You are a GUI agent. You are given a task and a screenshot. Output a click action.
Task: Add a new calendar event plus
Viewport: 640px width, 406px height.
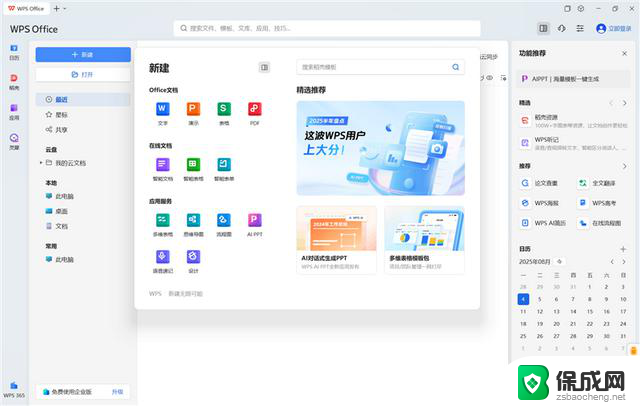623,249
